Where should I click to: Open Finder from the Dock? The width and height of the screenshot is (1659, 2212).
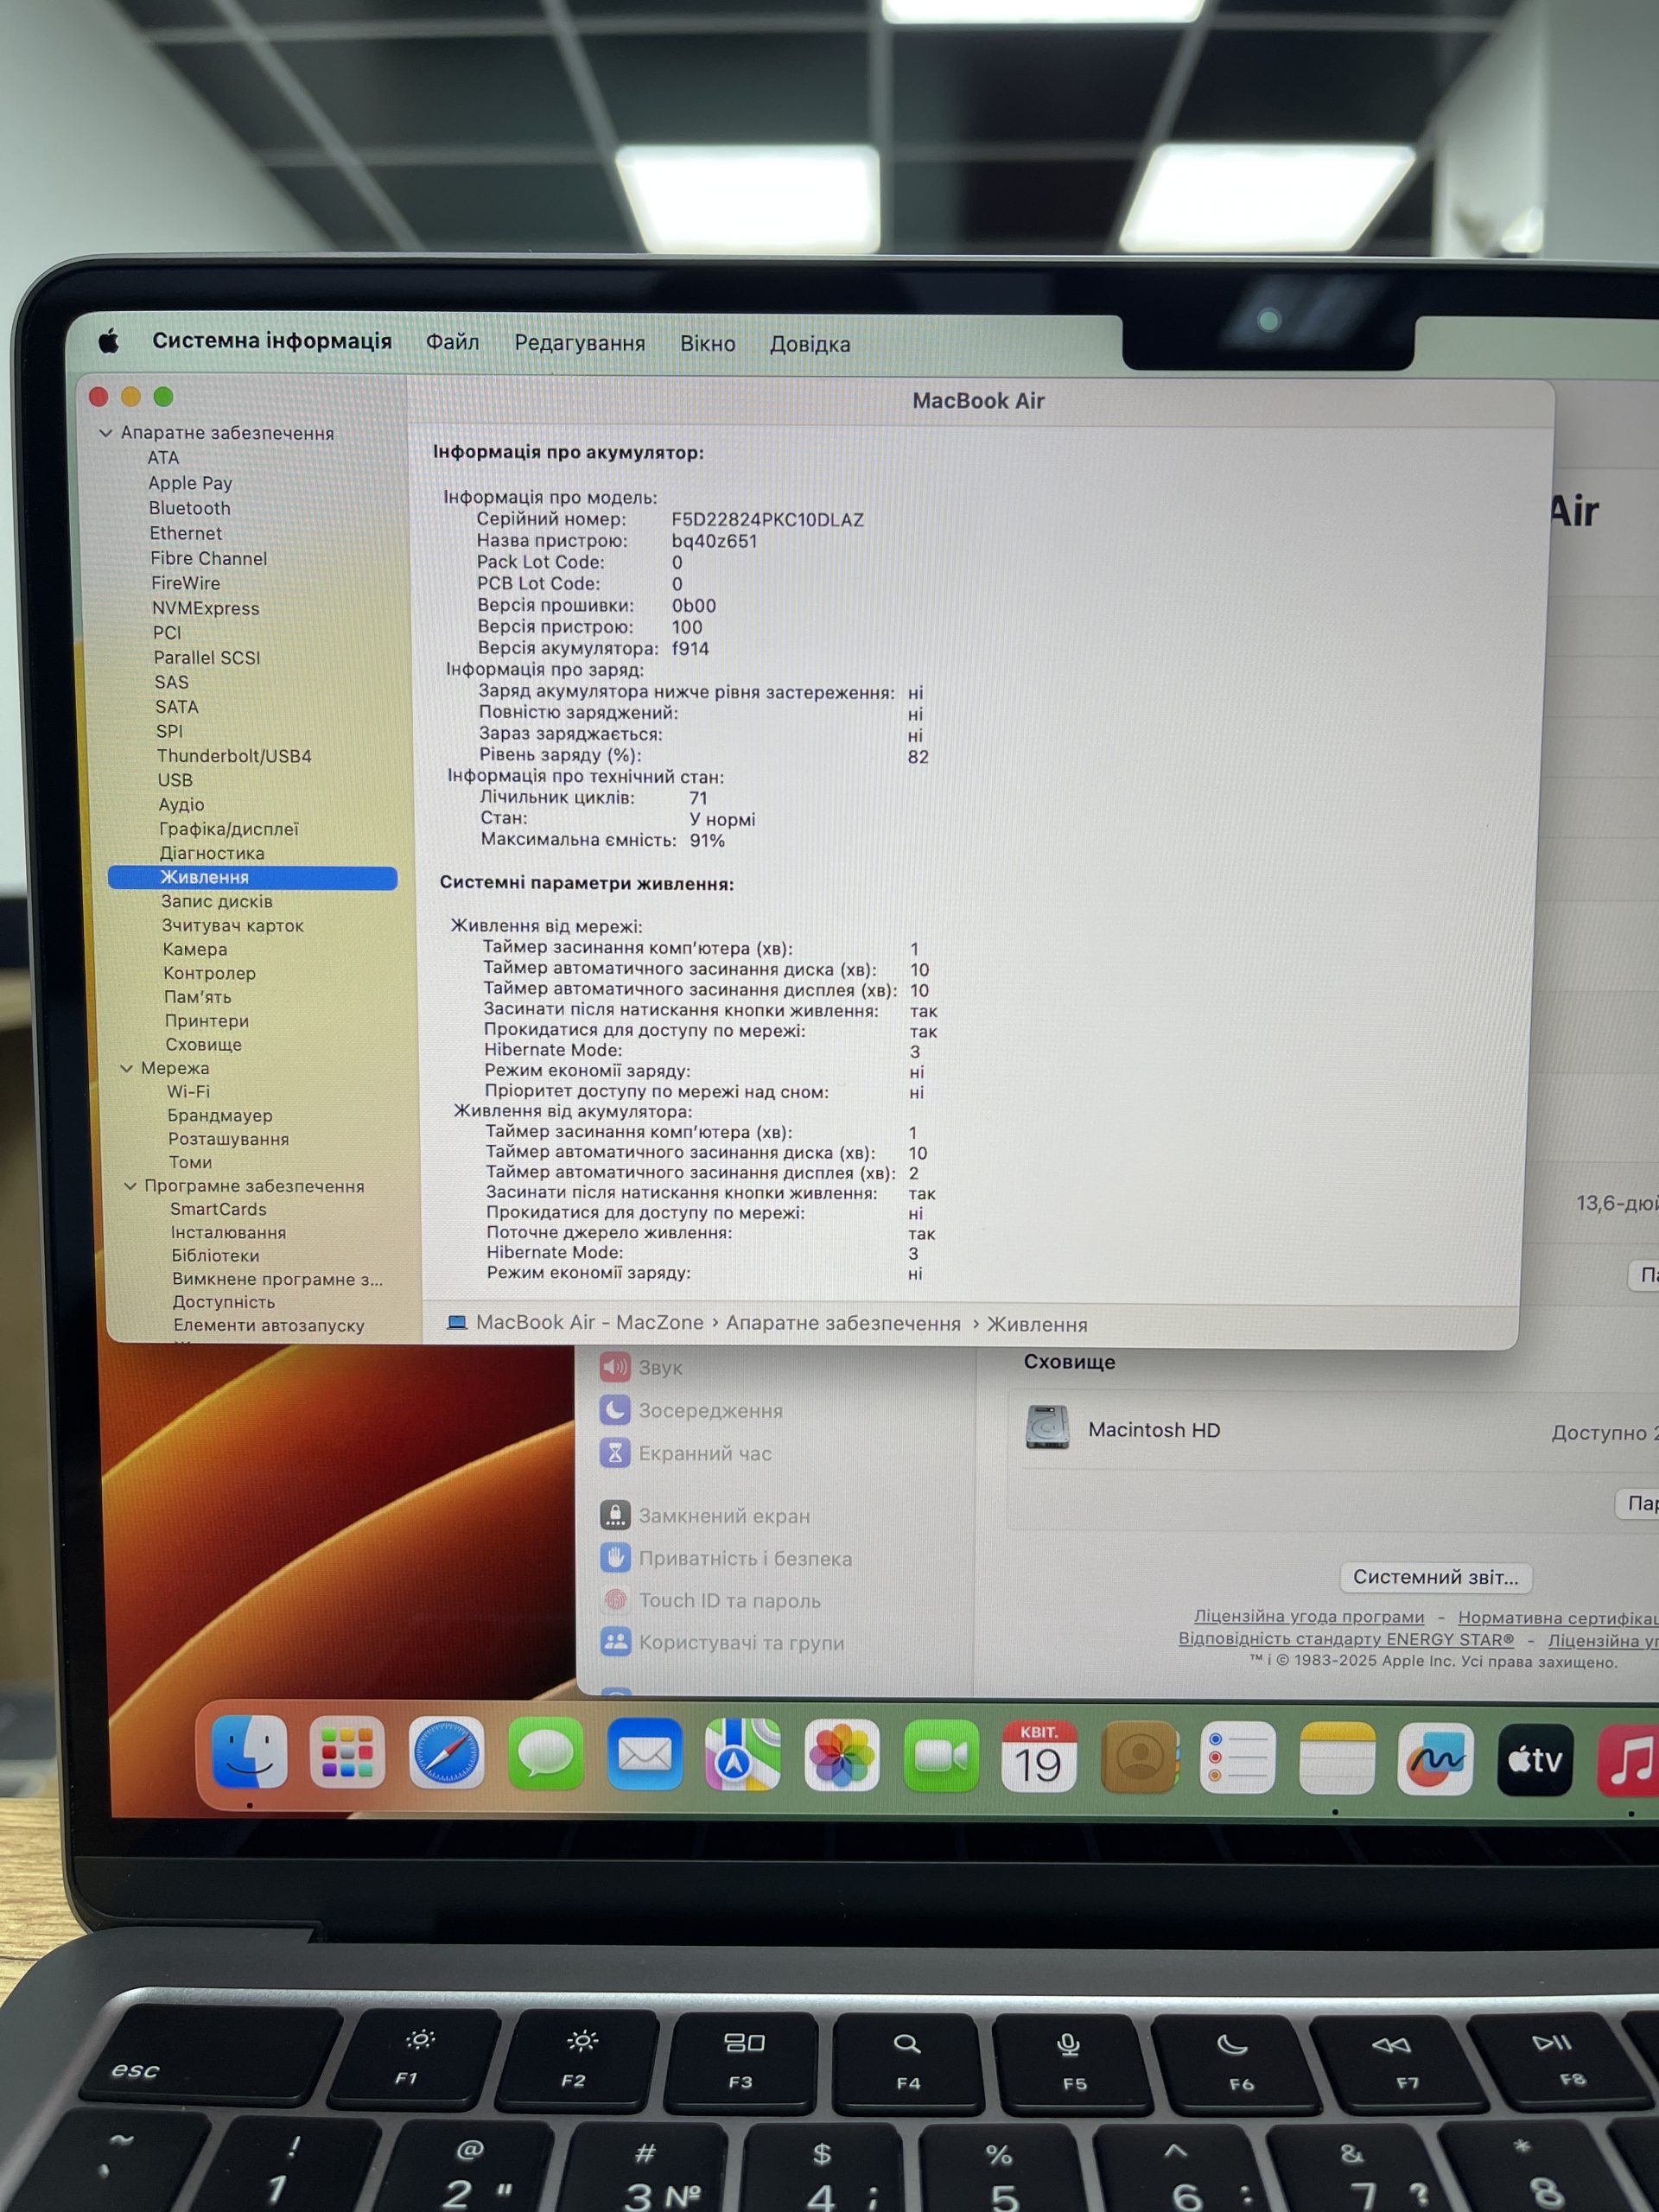click(x=249, y=1754)
